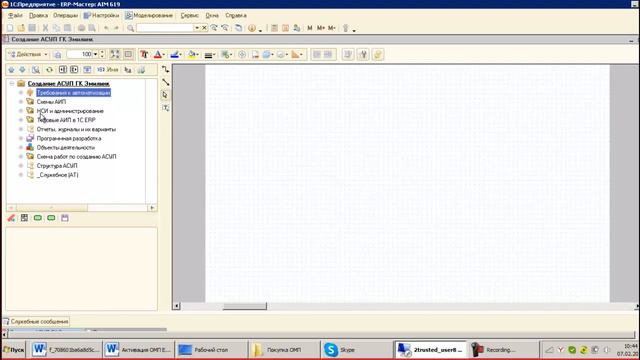Click the green refresh icon in tree toolbar
Screen dimensions: 640x360
tap(49, 70)
